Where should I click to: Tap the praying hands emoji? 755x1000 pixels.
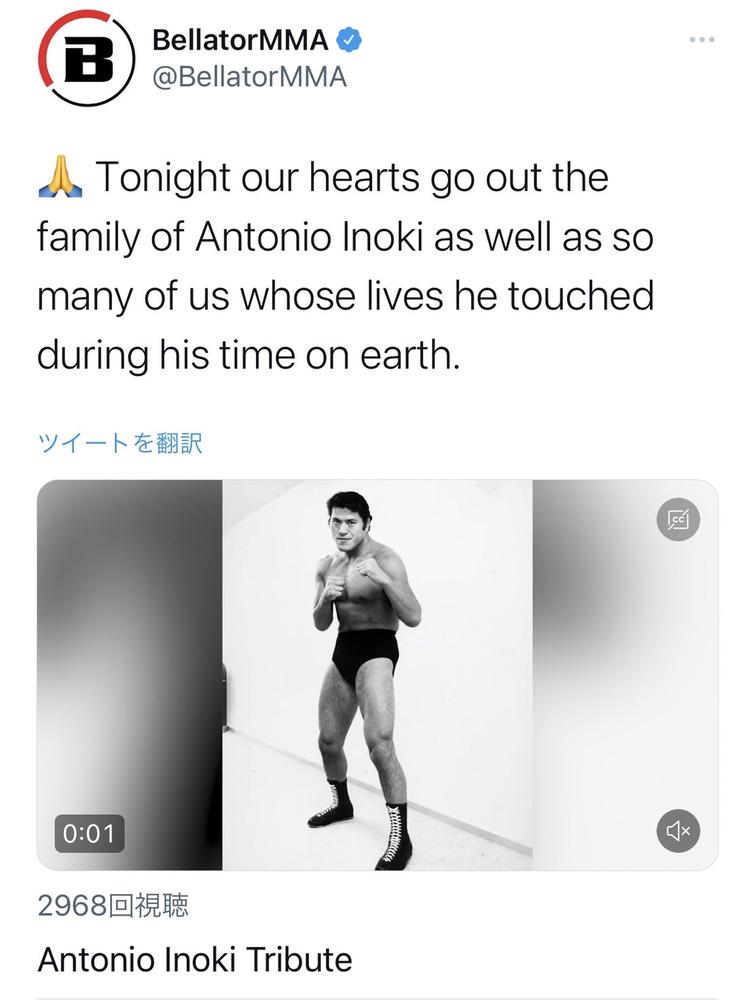[61, 177]
